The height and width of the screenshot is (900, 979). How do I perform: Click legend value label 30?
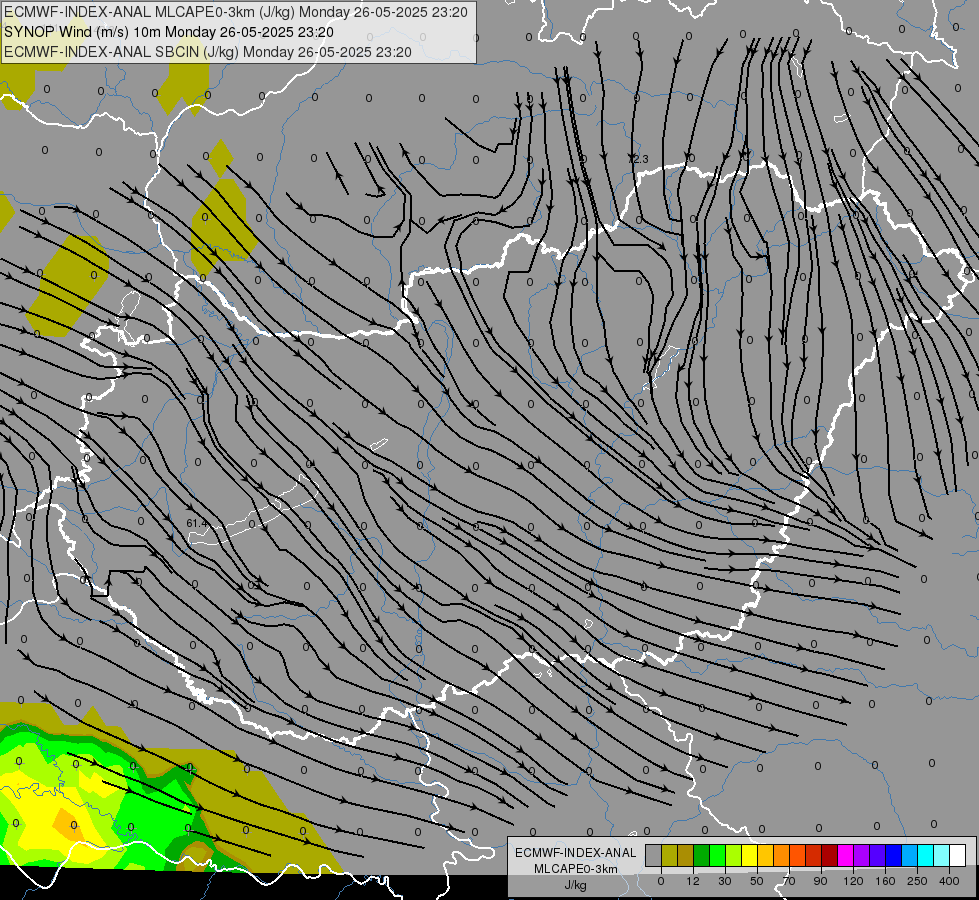[x=725, y=881]
